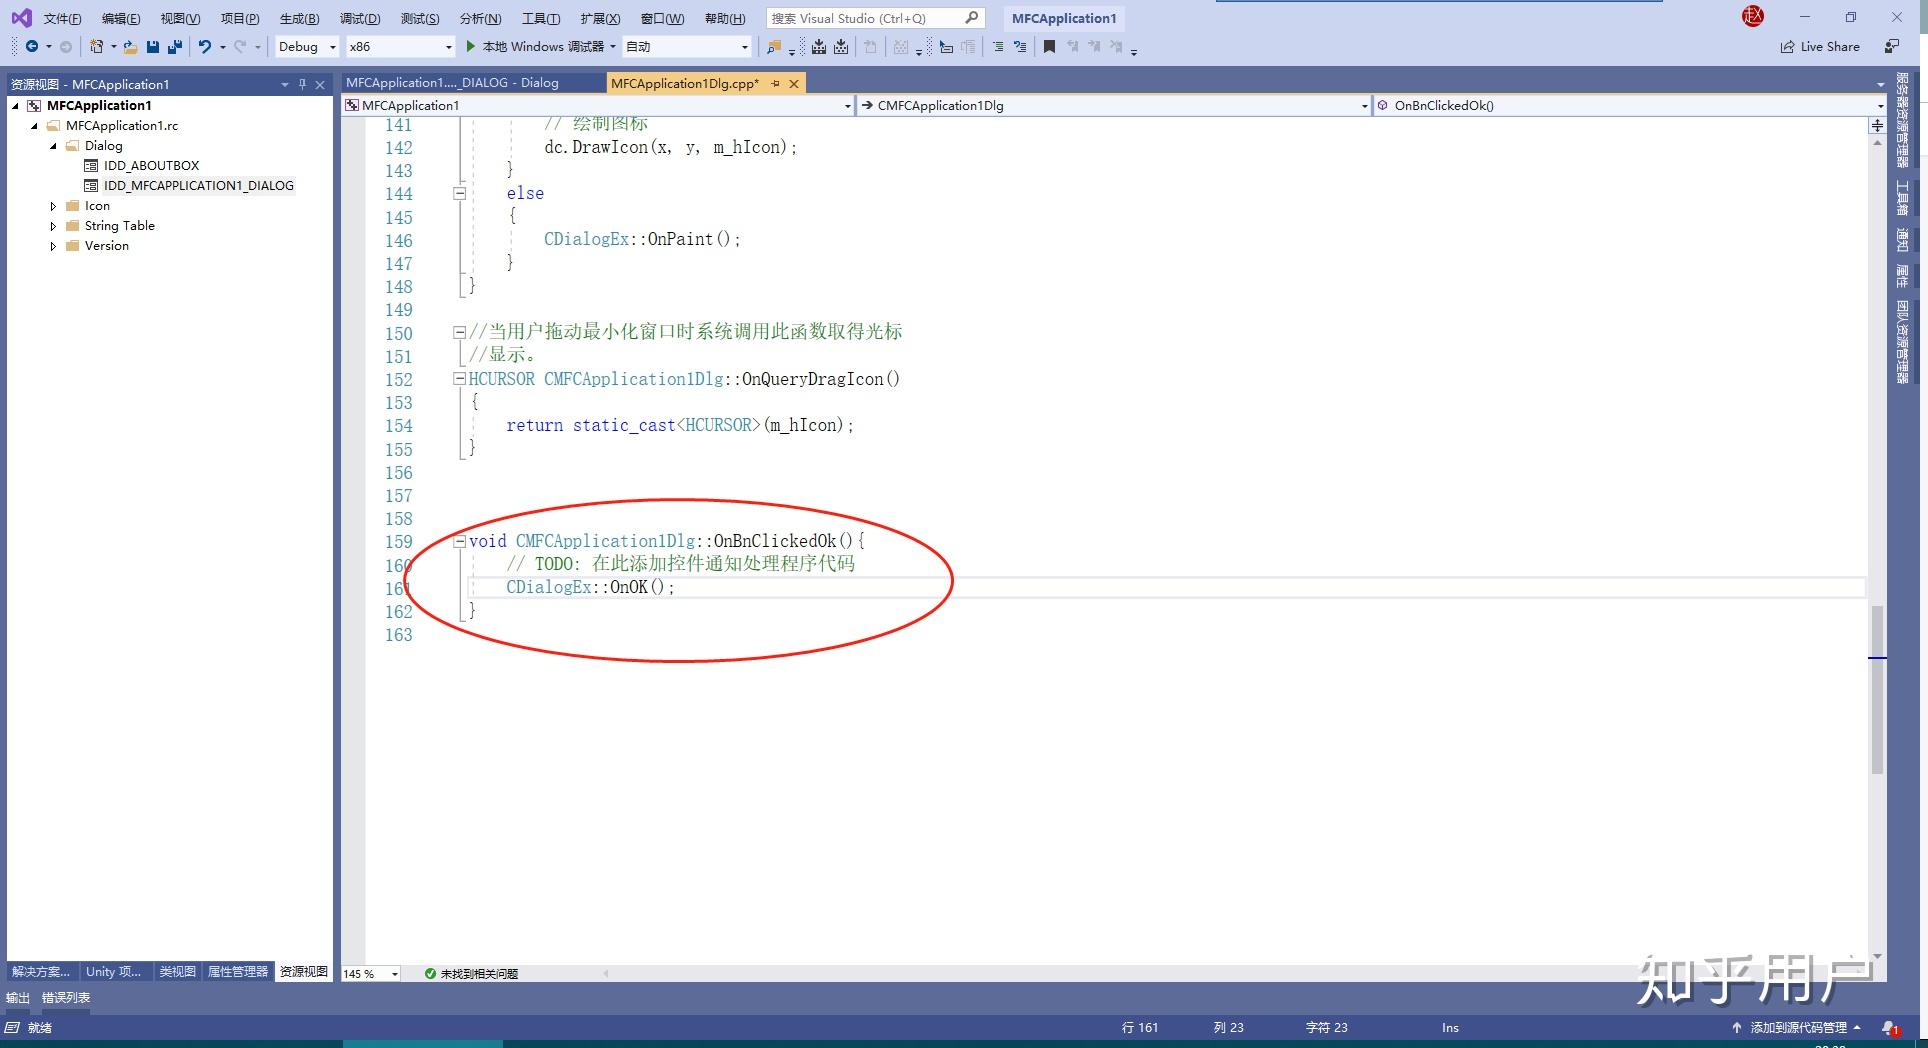Click the green checkmark no-issues indicator
Viewport: 1928px width, 1048px height.
(x=430, y=973)
